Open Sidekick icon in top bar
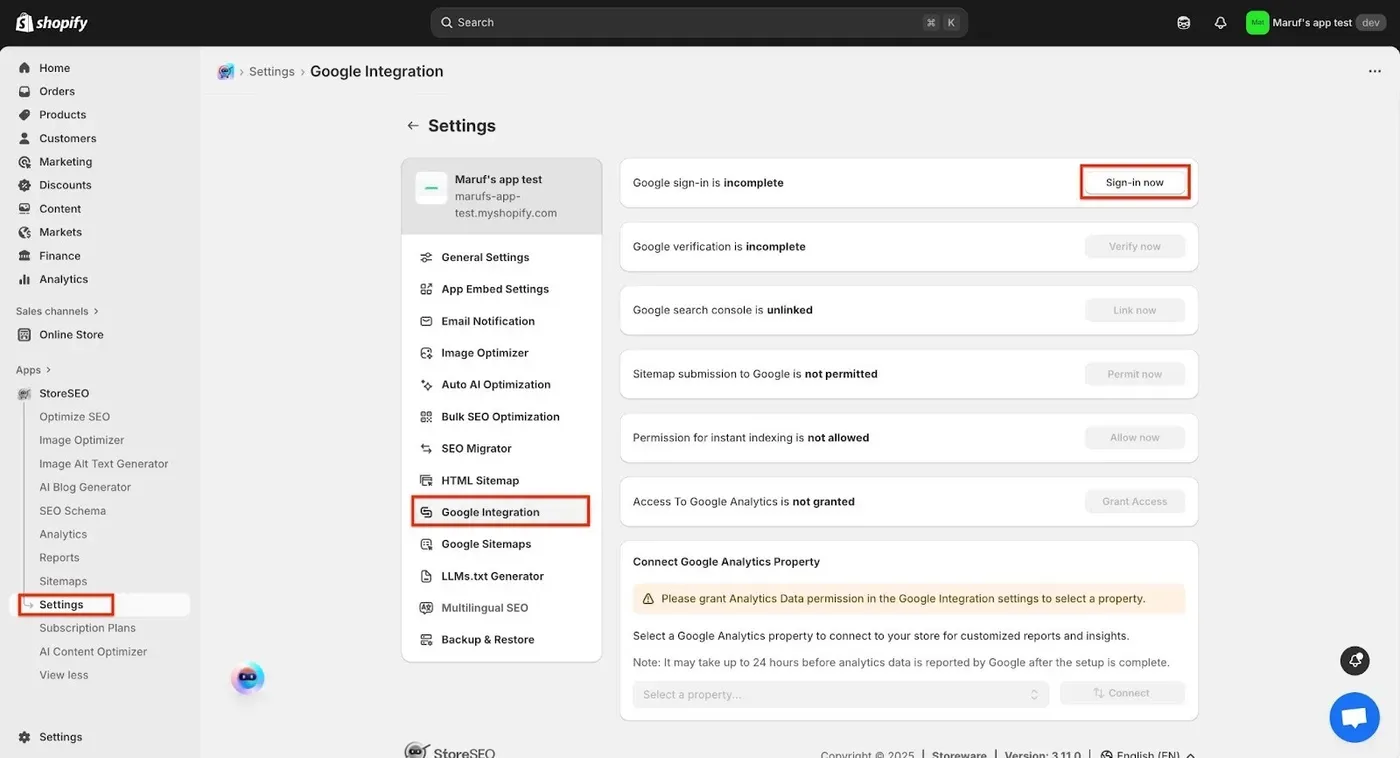1400x758 pixels. pos(1184,22)
